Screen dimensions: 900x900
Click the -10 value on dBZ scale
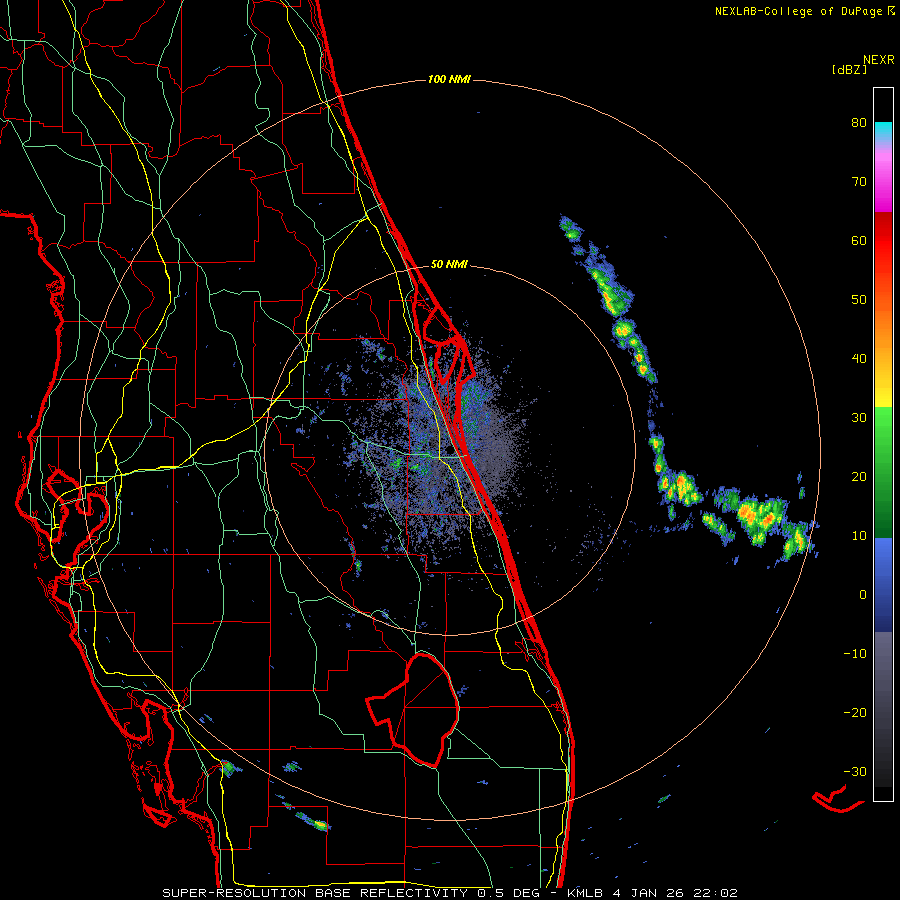click(x=855, y=654)
